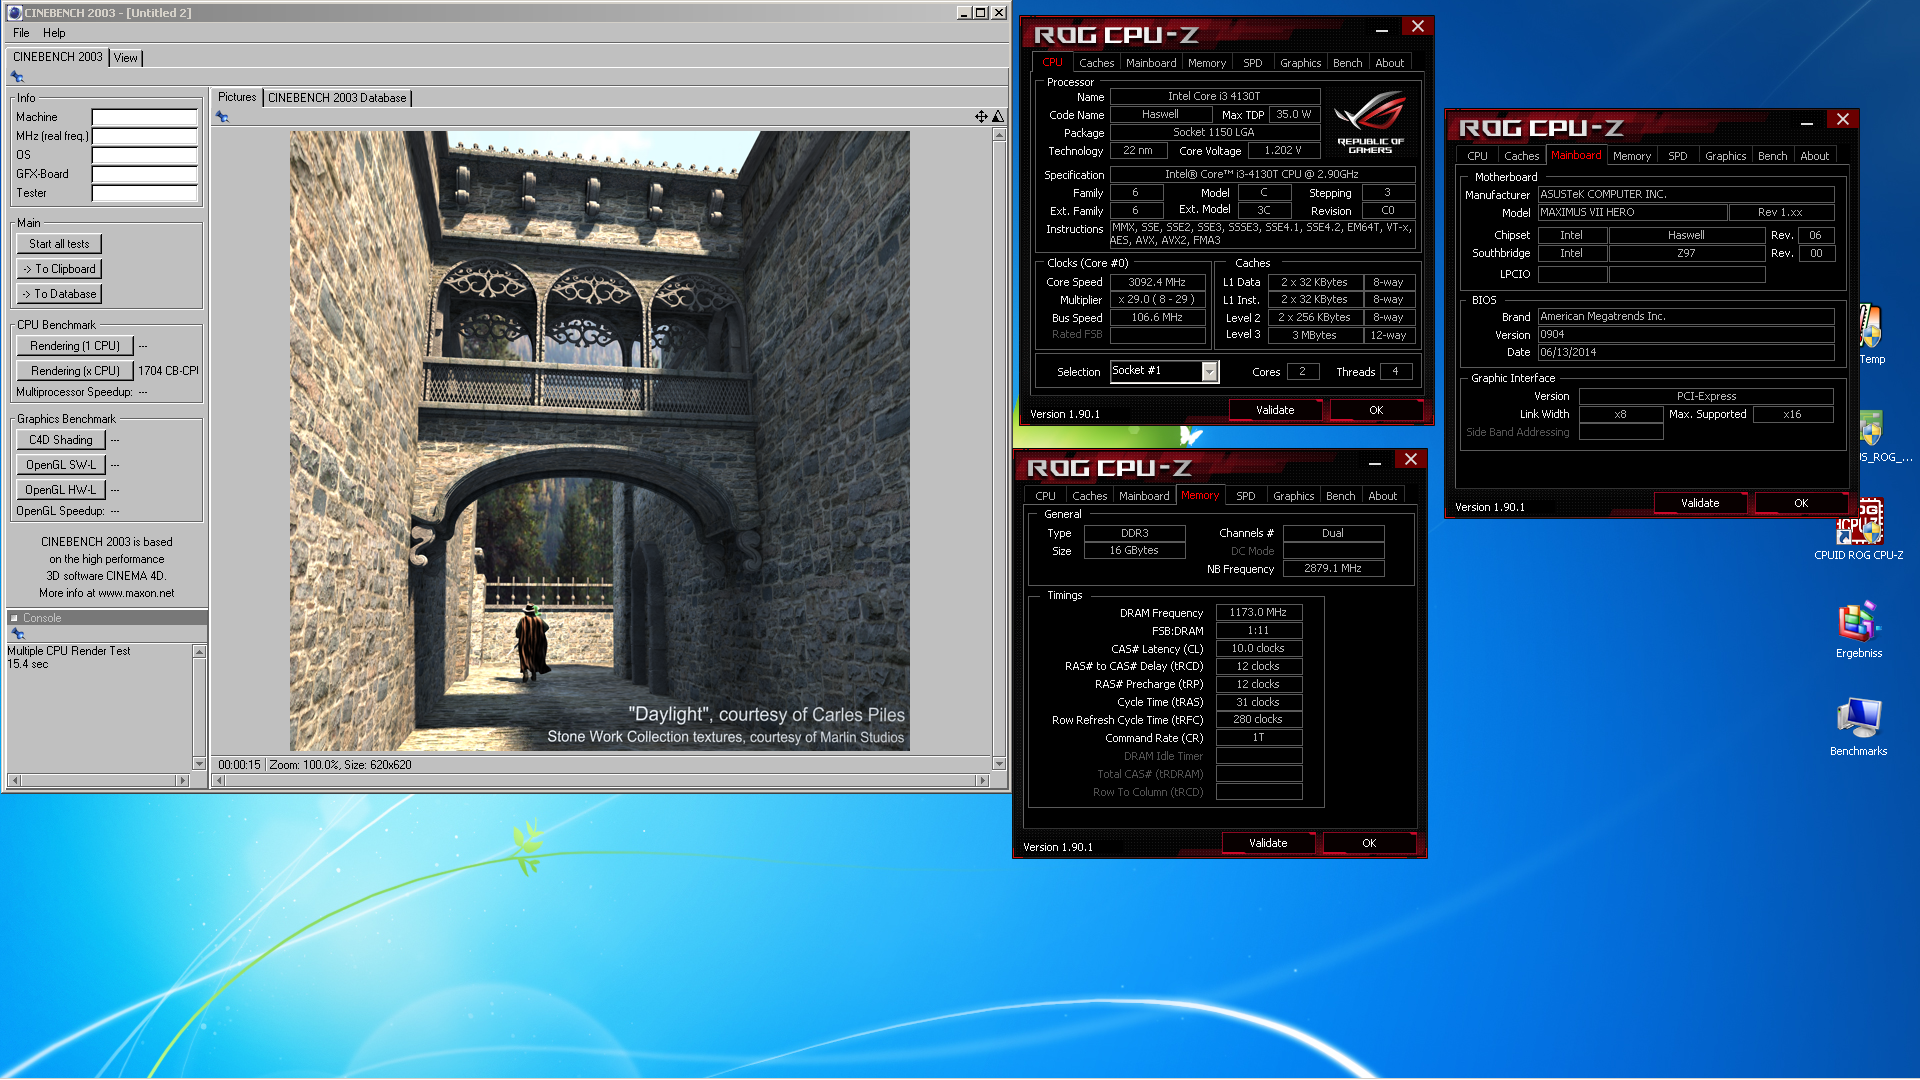Run the OpenGL SW-L test
1920x1080 pixels.
60,465
